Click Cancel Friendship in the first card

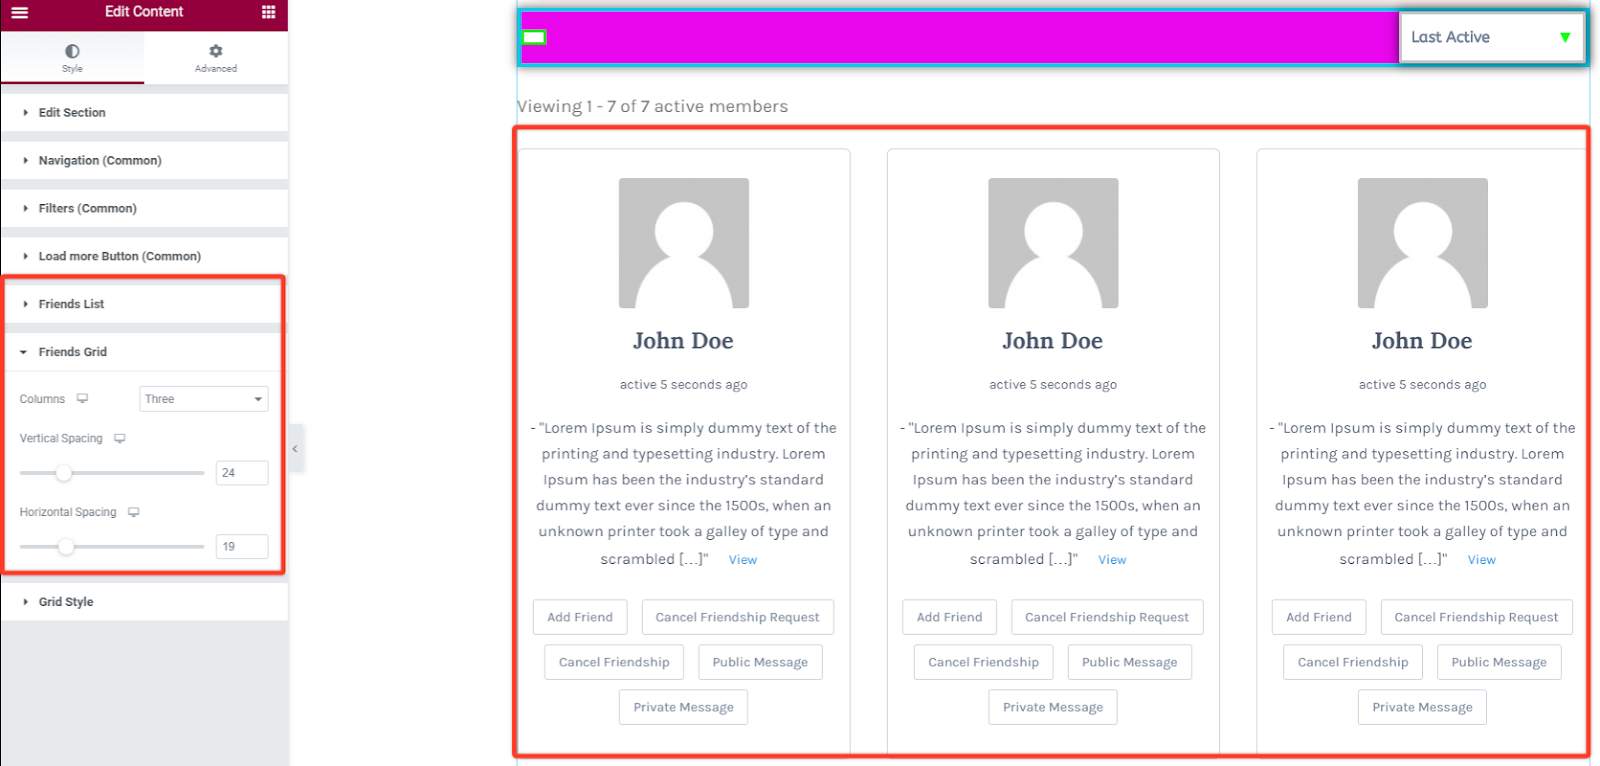click(x=614, y=662)
